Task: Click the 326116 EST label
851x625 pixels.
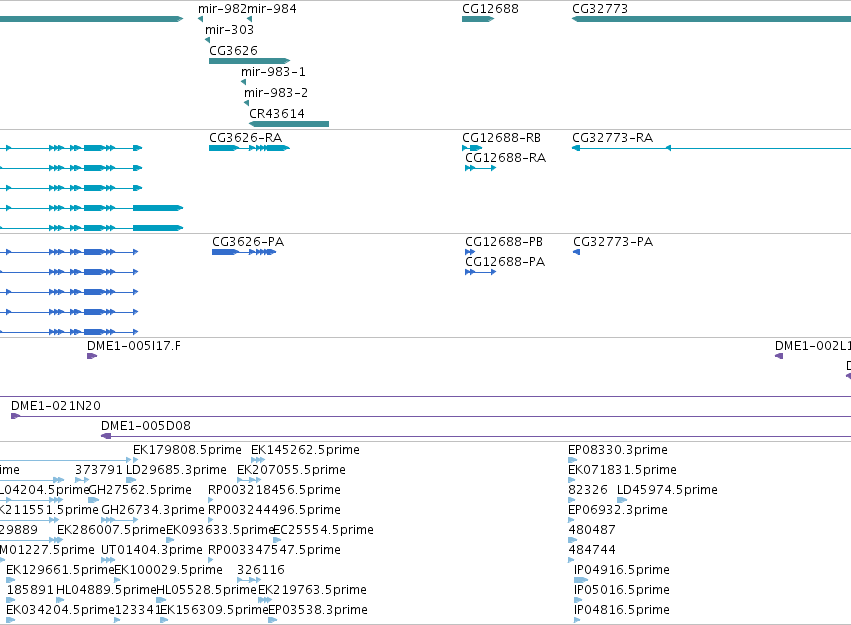Action: coord(261,570)
